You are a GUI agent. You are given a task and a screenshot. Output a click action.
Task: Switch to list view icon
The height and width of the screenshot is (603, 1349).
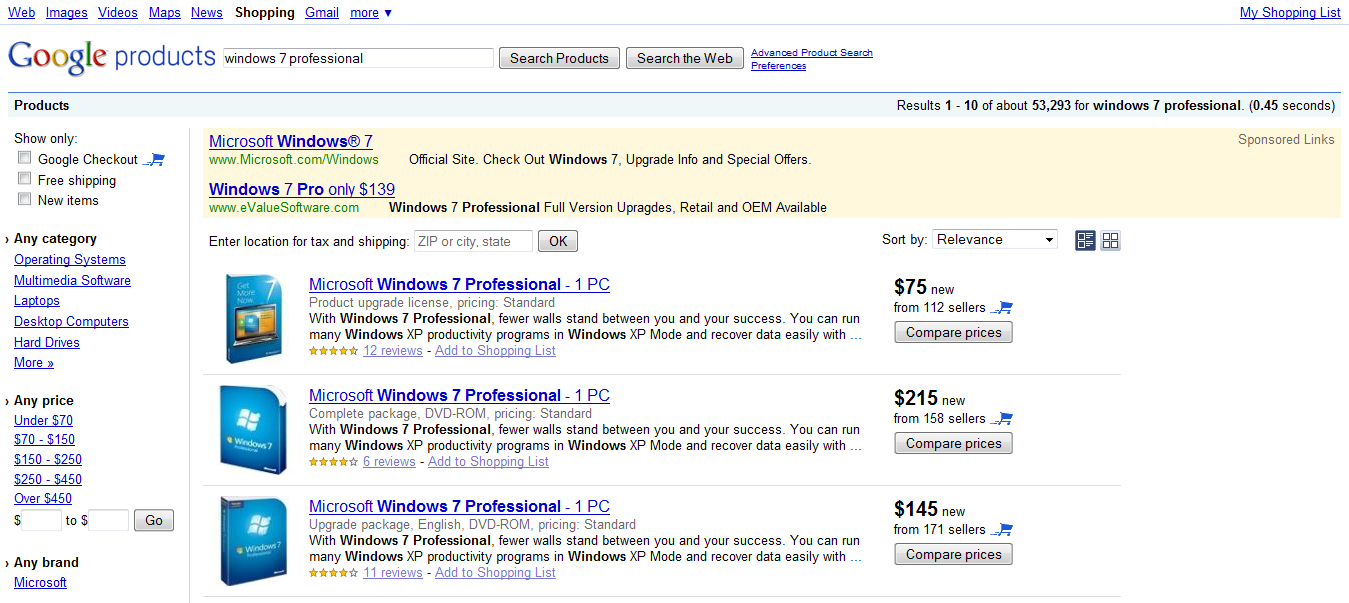click(1085, 240)
